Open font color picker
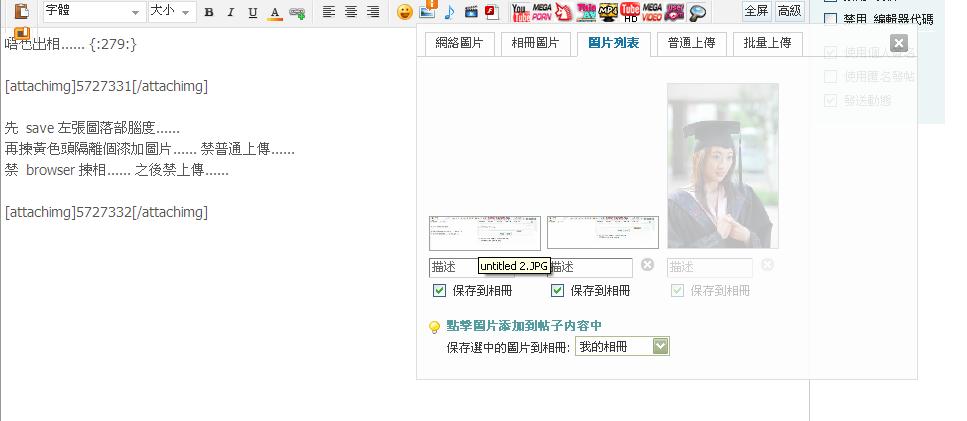The height and width of the screenshot is (421, 967). pyautogui.click(x=274, y=12)
